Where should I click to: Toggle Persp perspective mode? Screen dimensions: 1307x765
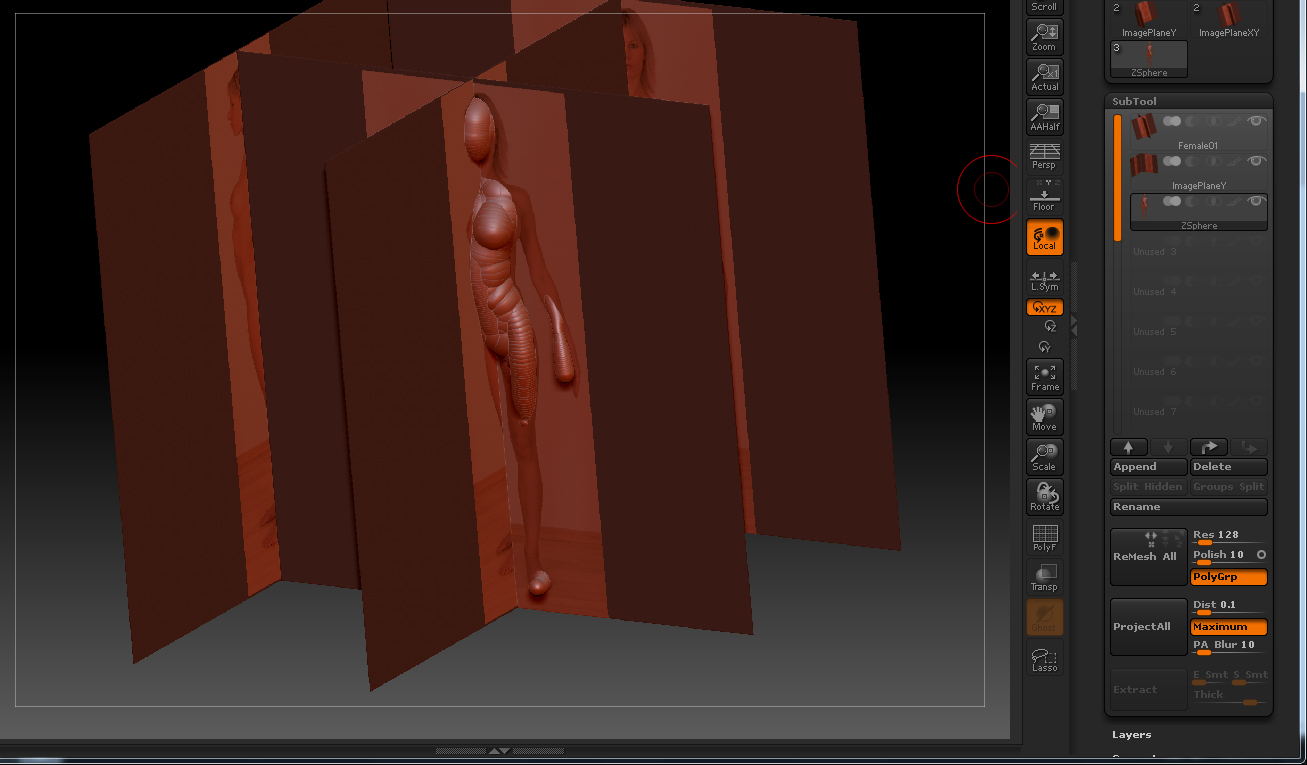(1044, 156)
